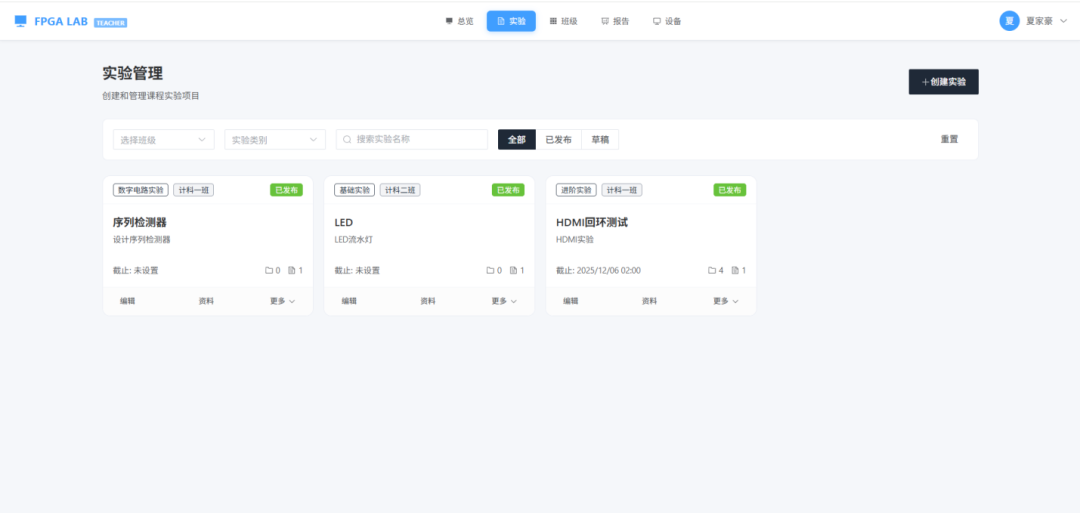Switch to the 设备 tab

(667, 21)
